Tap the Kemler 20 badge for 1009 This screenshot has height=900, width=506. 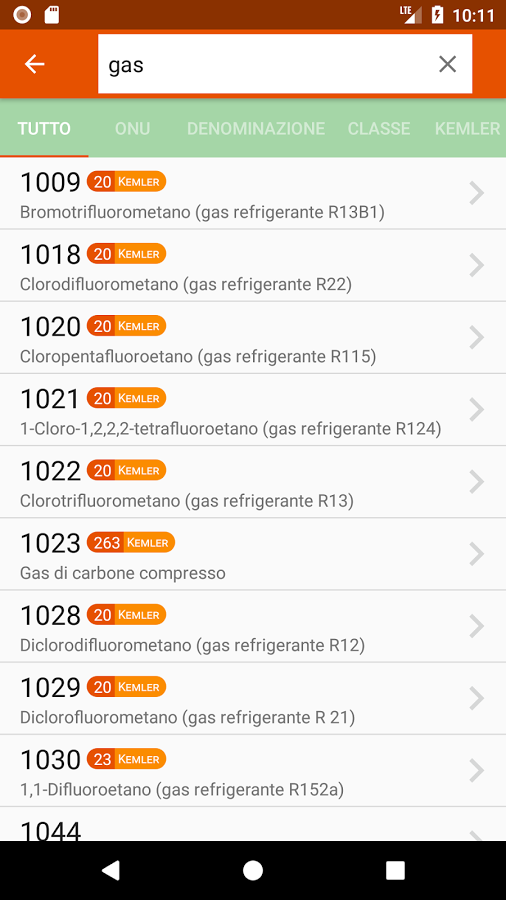click(x=126, y=182)
